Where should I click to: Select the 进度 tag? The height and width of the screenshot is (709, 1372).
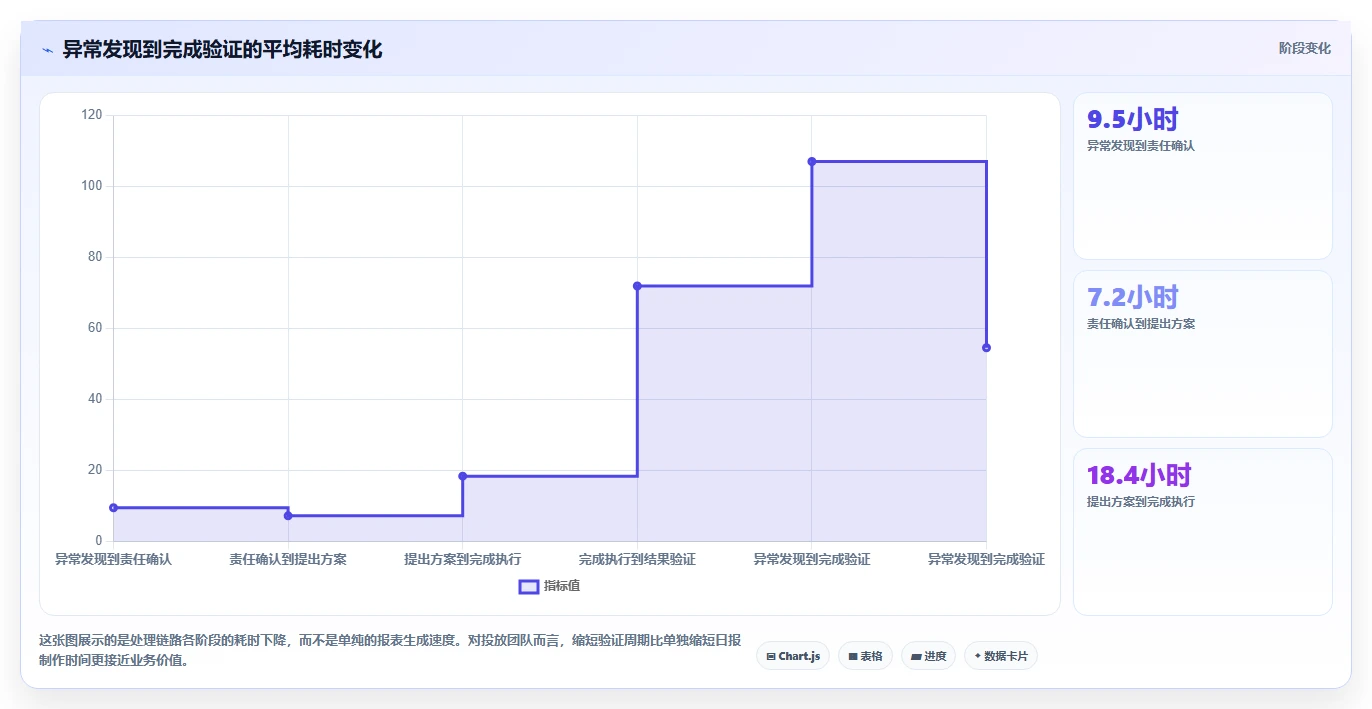point(928,656)
